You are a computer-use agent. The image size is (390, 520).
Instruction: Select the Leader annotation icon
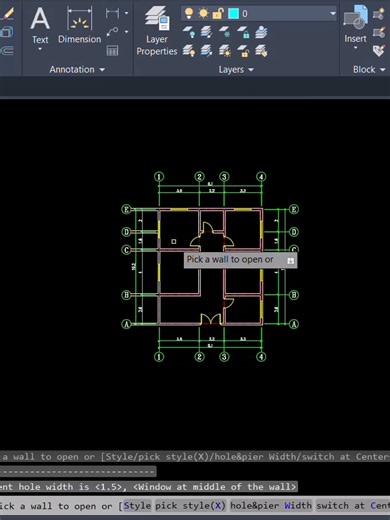coord(112,32)
